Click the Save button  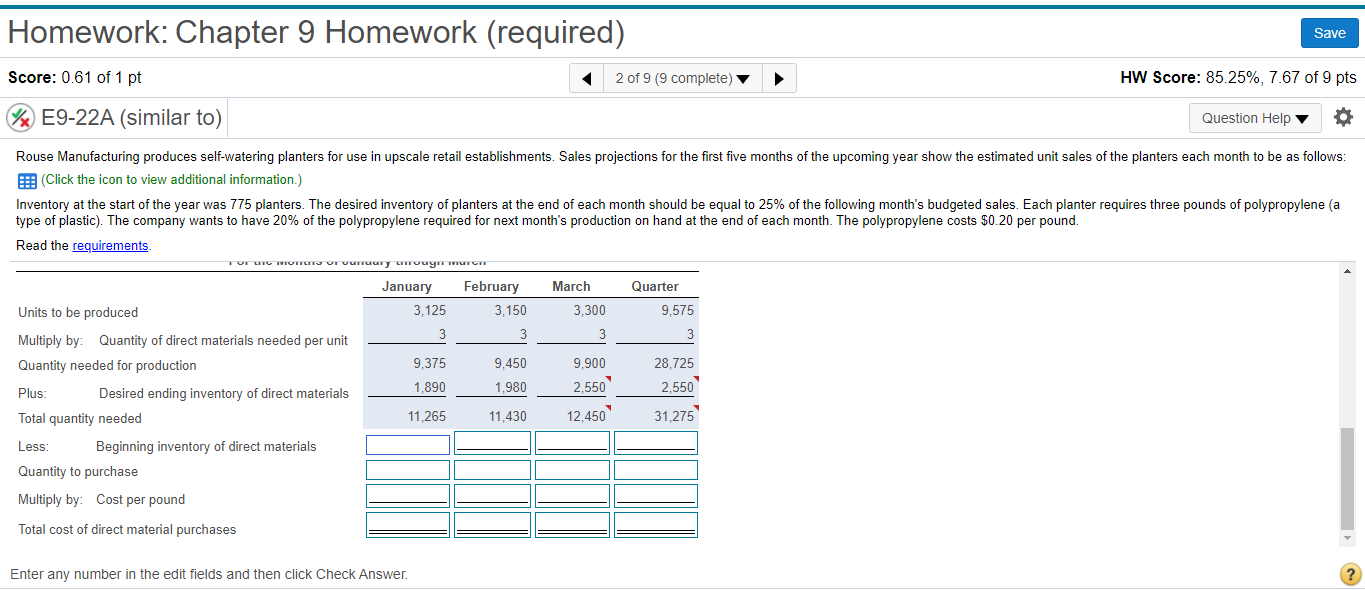click(1329, 32)
